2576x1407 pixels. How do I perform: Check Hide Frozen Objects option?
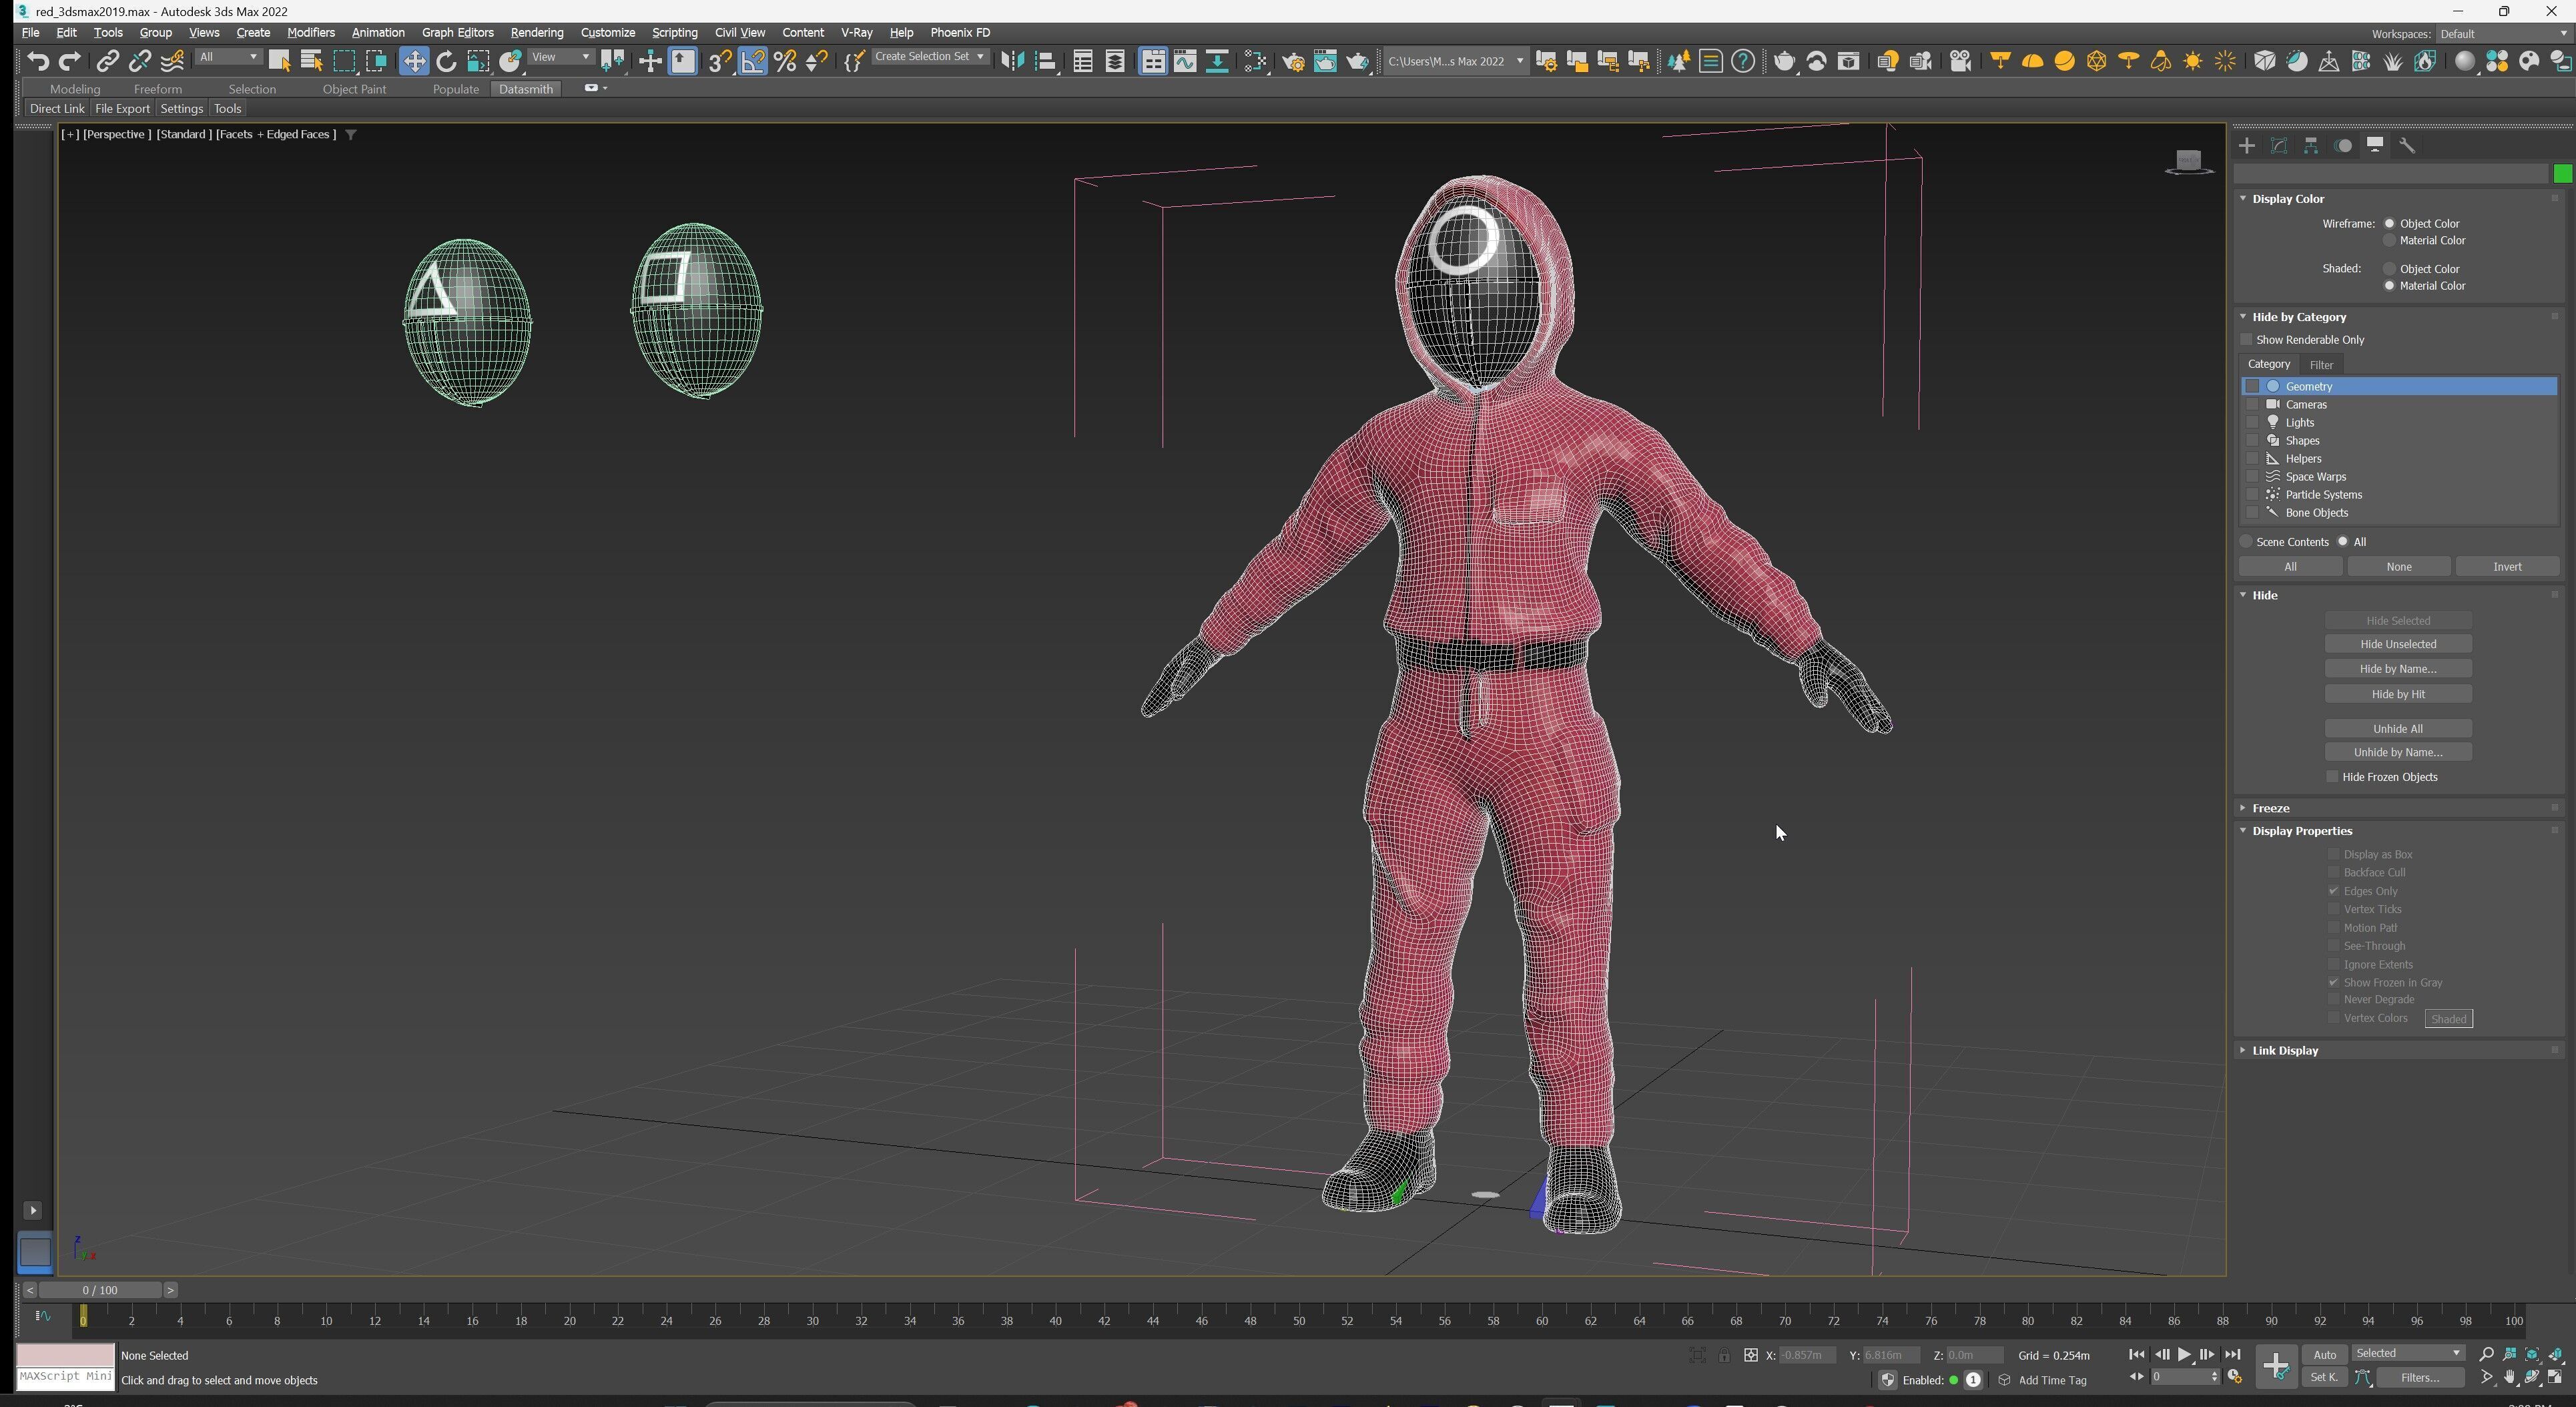[2332, 777]
